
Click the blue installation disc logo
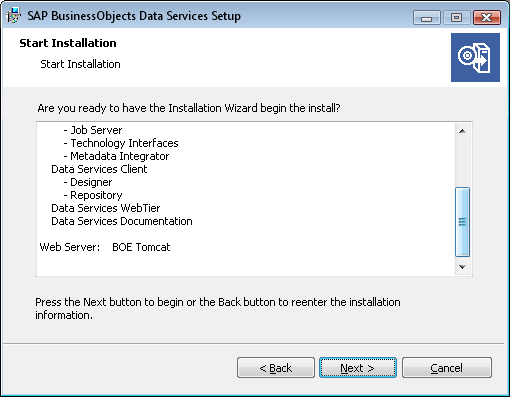pos(475,57)
